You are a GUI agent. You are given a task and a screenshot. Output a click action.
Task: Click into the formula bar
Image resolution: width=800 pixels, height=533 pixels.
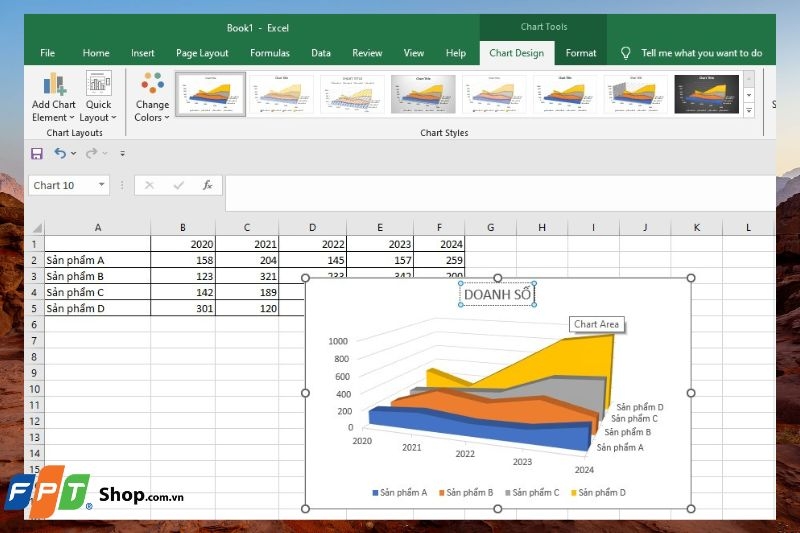click(x=500, y=193)
